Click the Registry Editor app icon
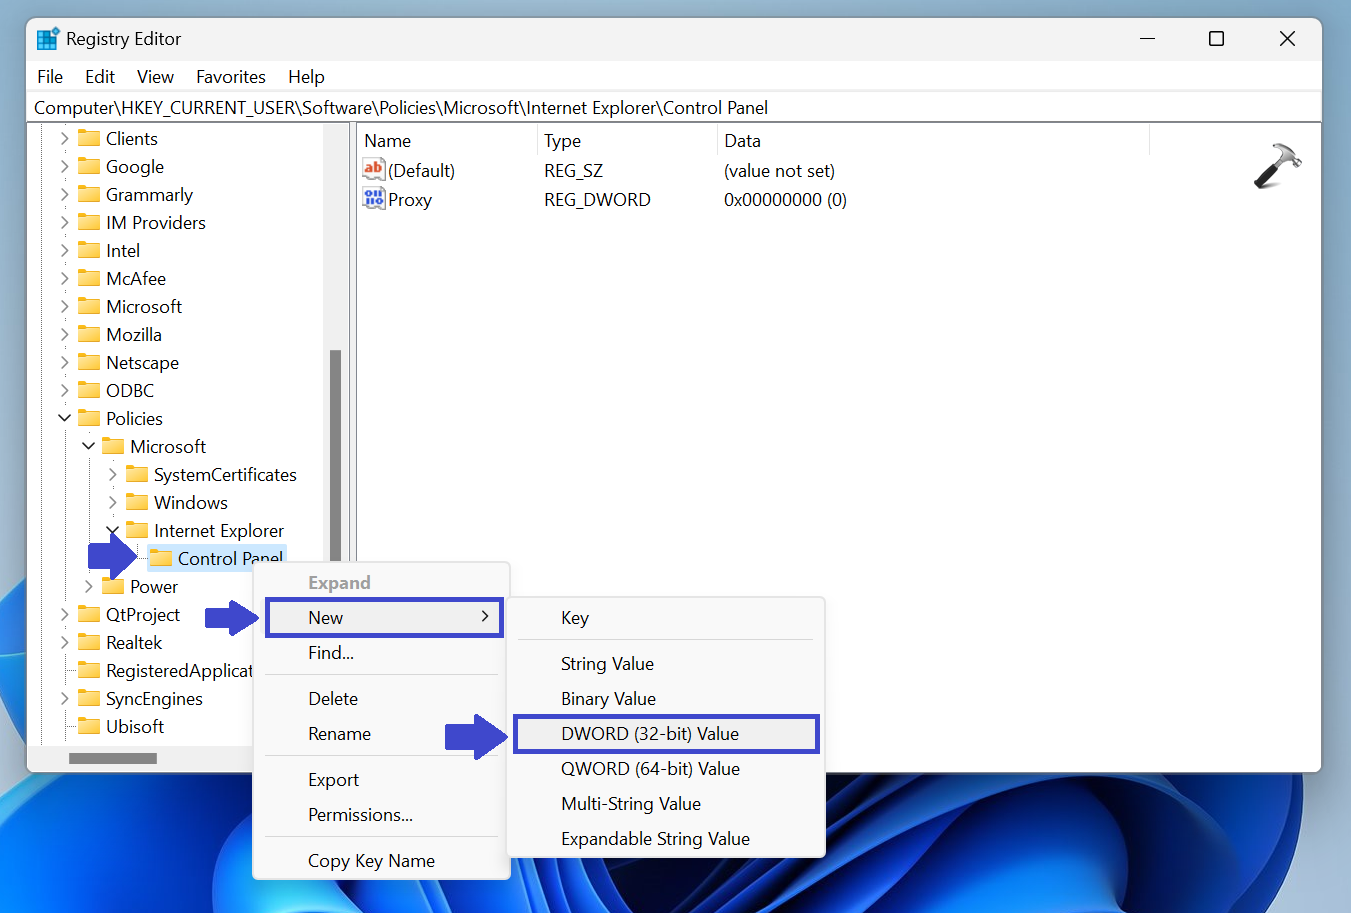Viewport: 1351px width, 913px height. pos(47,39)
